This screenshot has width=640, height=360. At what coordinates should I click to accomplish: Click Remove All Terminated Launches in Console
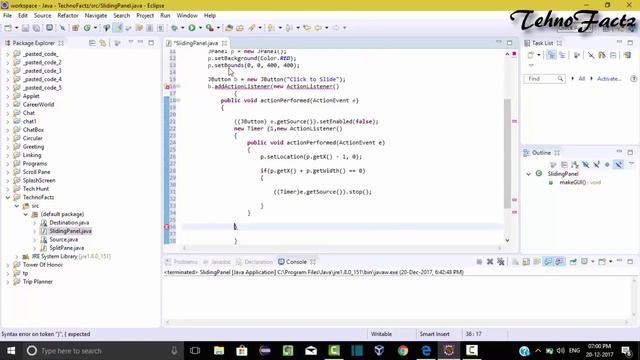click(501, 262)
